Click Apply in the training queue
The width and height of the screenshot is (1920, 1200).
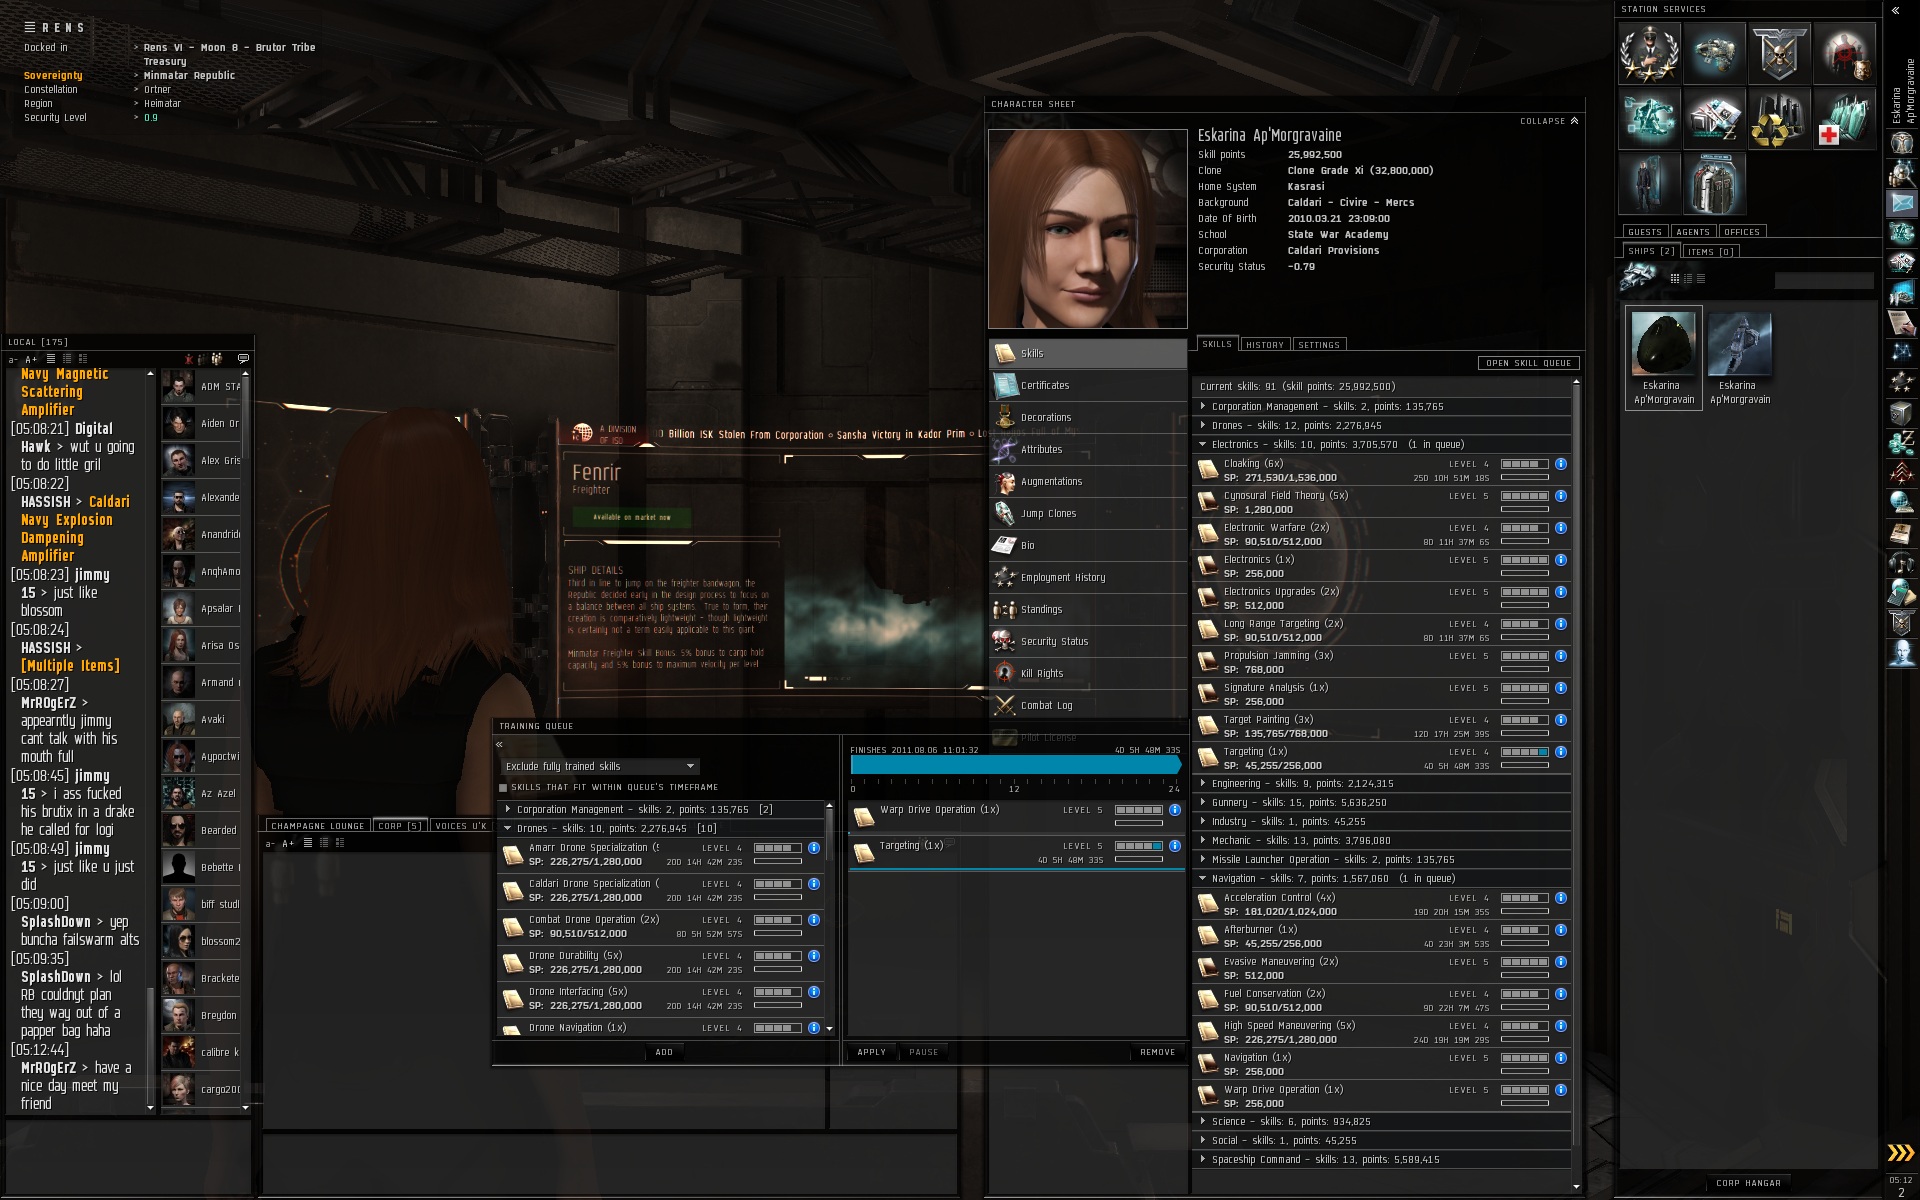[871, 1052]
